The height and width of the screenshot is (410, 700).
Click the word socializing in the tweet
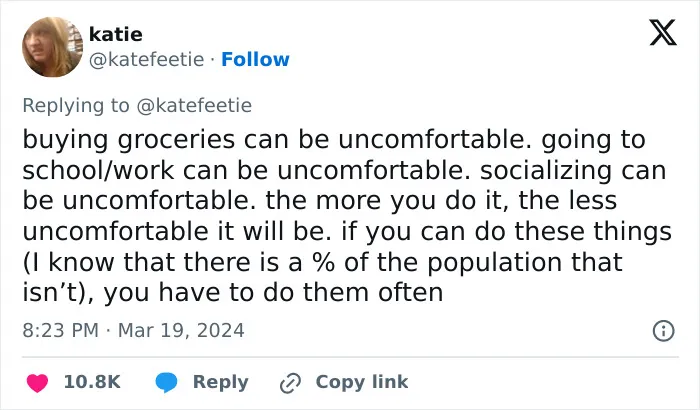(546, 171)
